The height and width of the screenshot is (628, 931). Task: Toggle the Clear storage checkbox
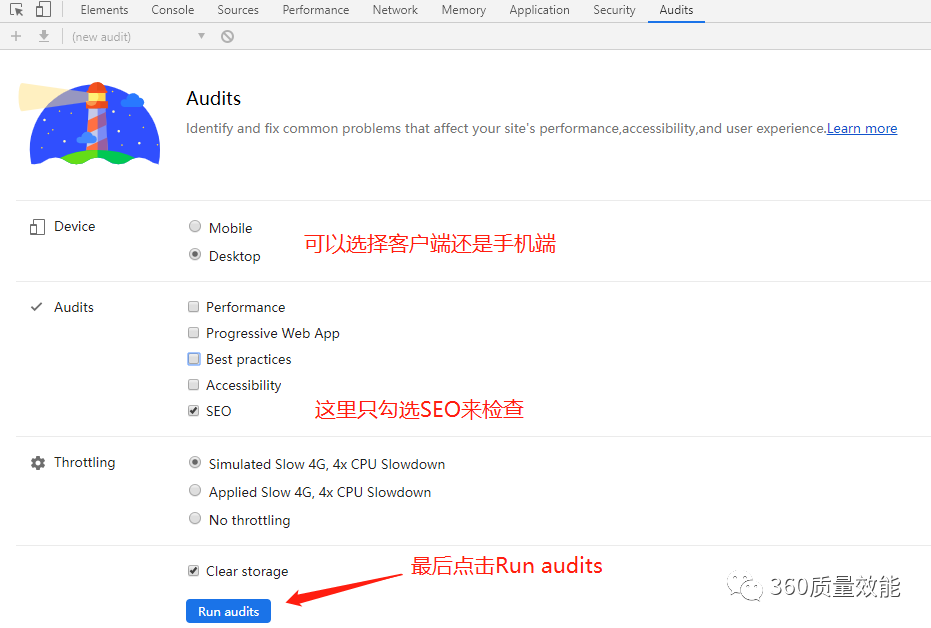(194, 571)
